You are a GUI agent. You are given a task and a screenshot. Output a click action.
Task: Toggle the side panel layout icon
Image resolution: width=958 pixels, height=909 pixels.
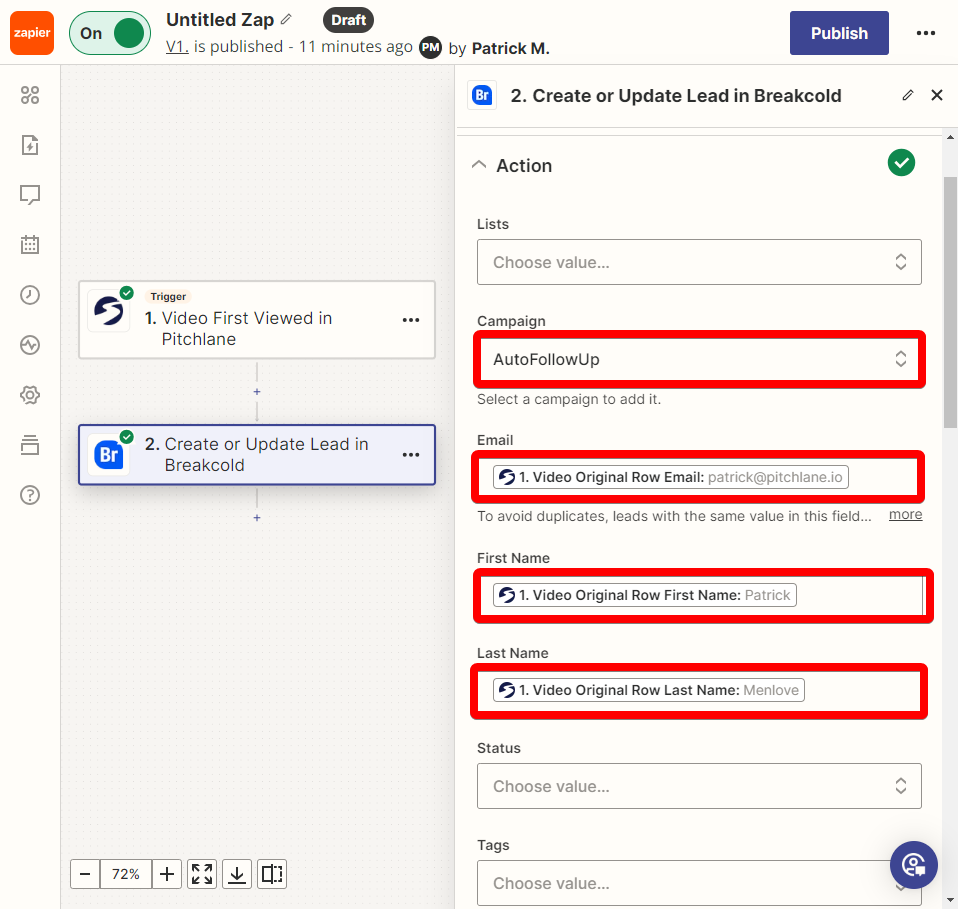[272, 874]
